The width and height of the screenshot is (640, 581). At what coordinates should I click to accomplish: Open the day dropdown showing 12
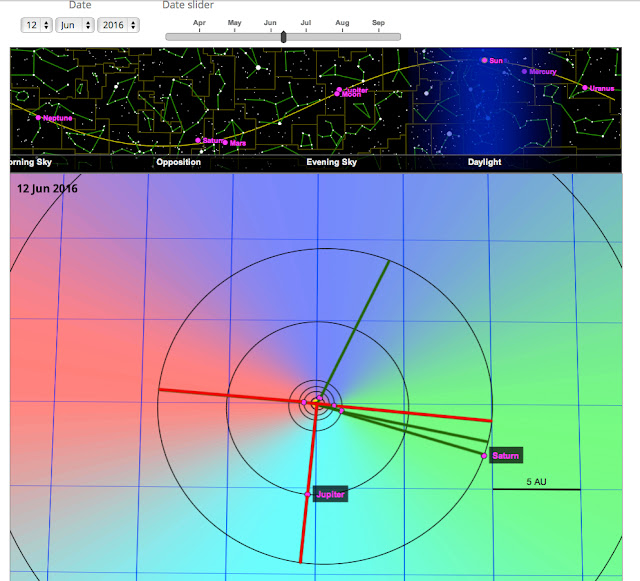tap(36, 25)
